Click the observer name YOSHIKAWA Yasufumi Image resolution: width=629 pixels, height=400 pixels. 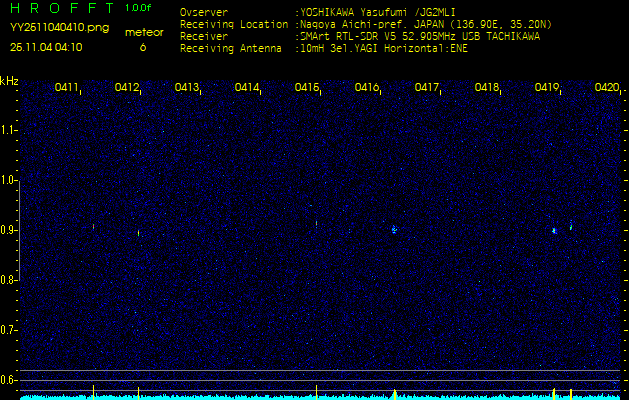pos(368,13)
